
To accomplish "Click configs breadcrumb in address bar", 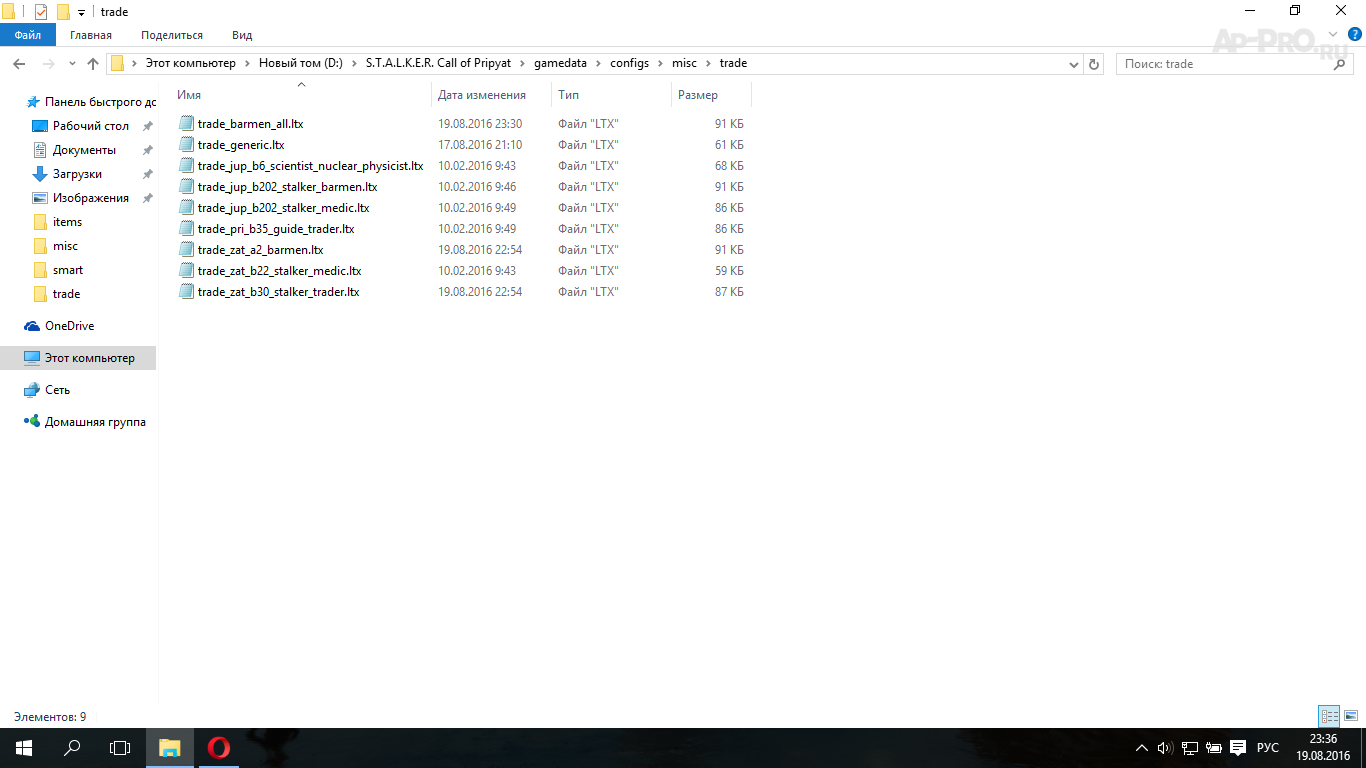I will click(x=629, y=63).
